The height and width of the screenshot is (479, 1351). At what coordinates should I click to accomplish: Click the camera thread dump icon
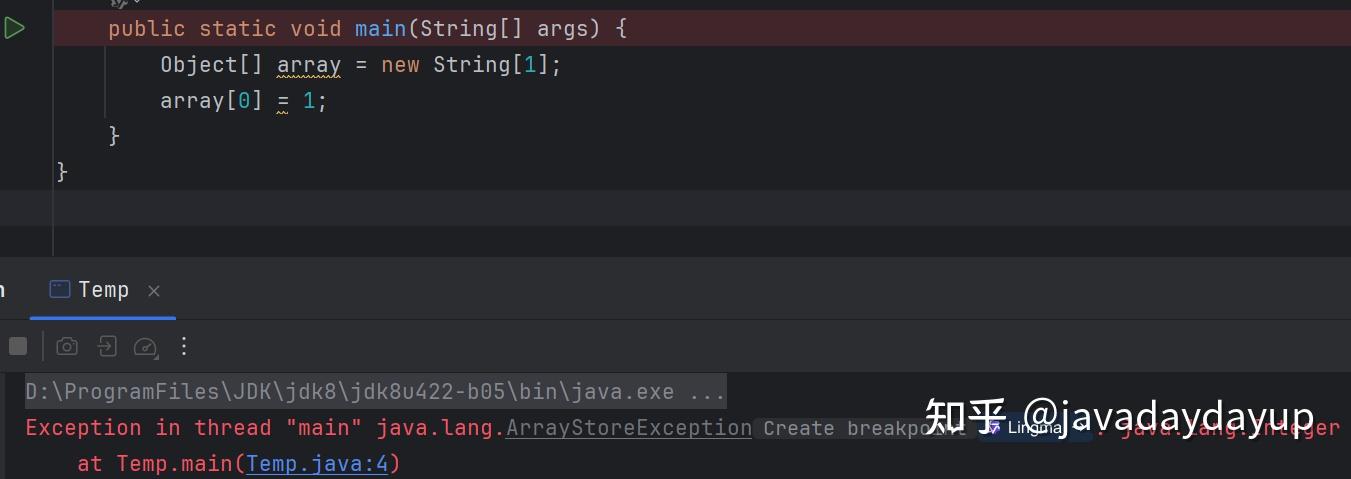coord(67,346)
